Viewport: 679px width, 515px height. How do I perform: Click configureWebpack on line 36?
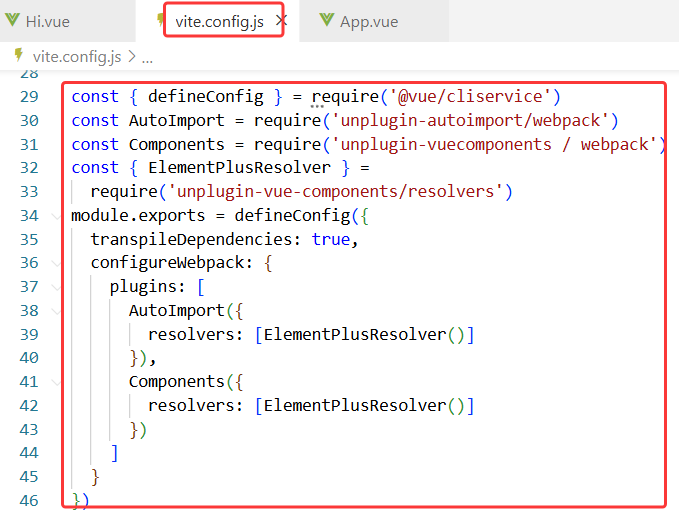[167, 263]
